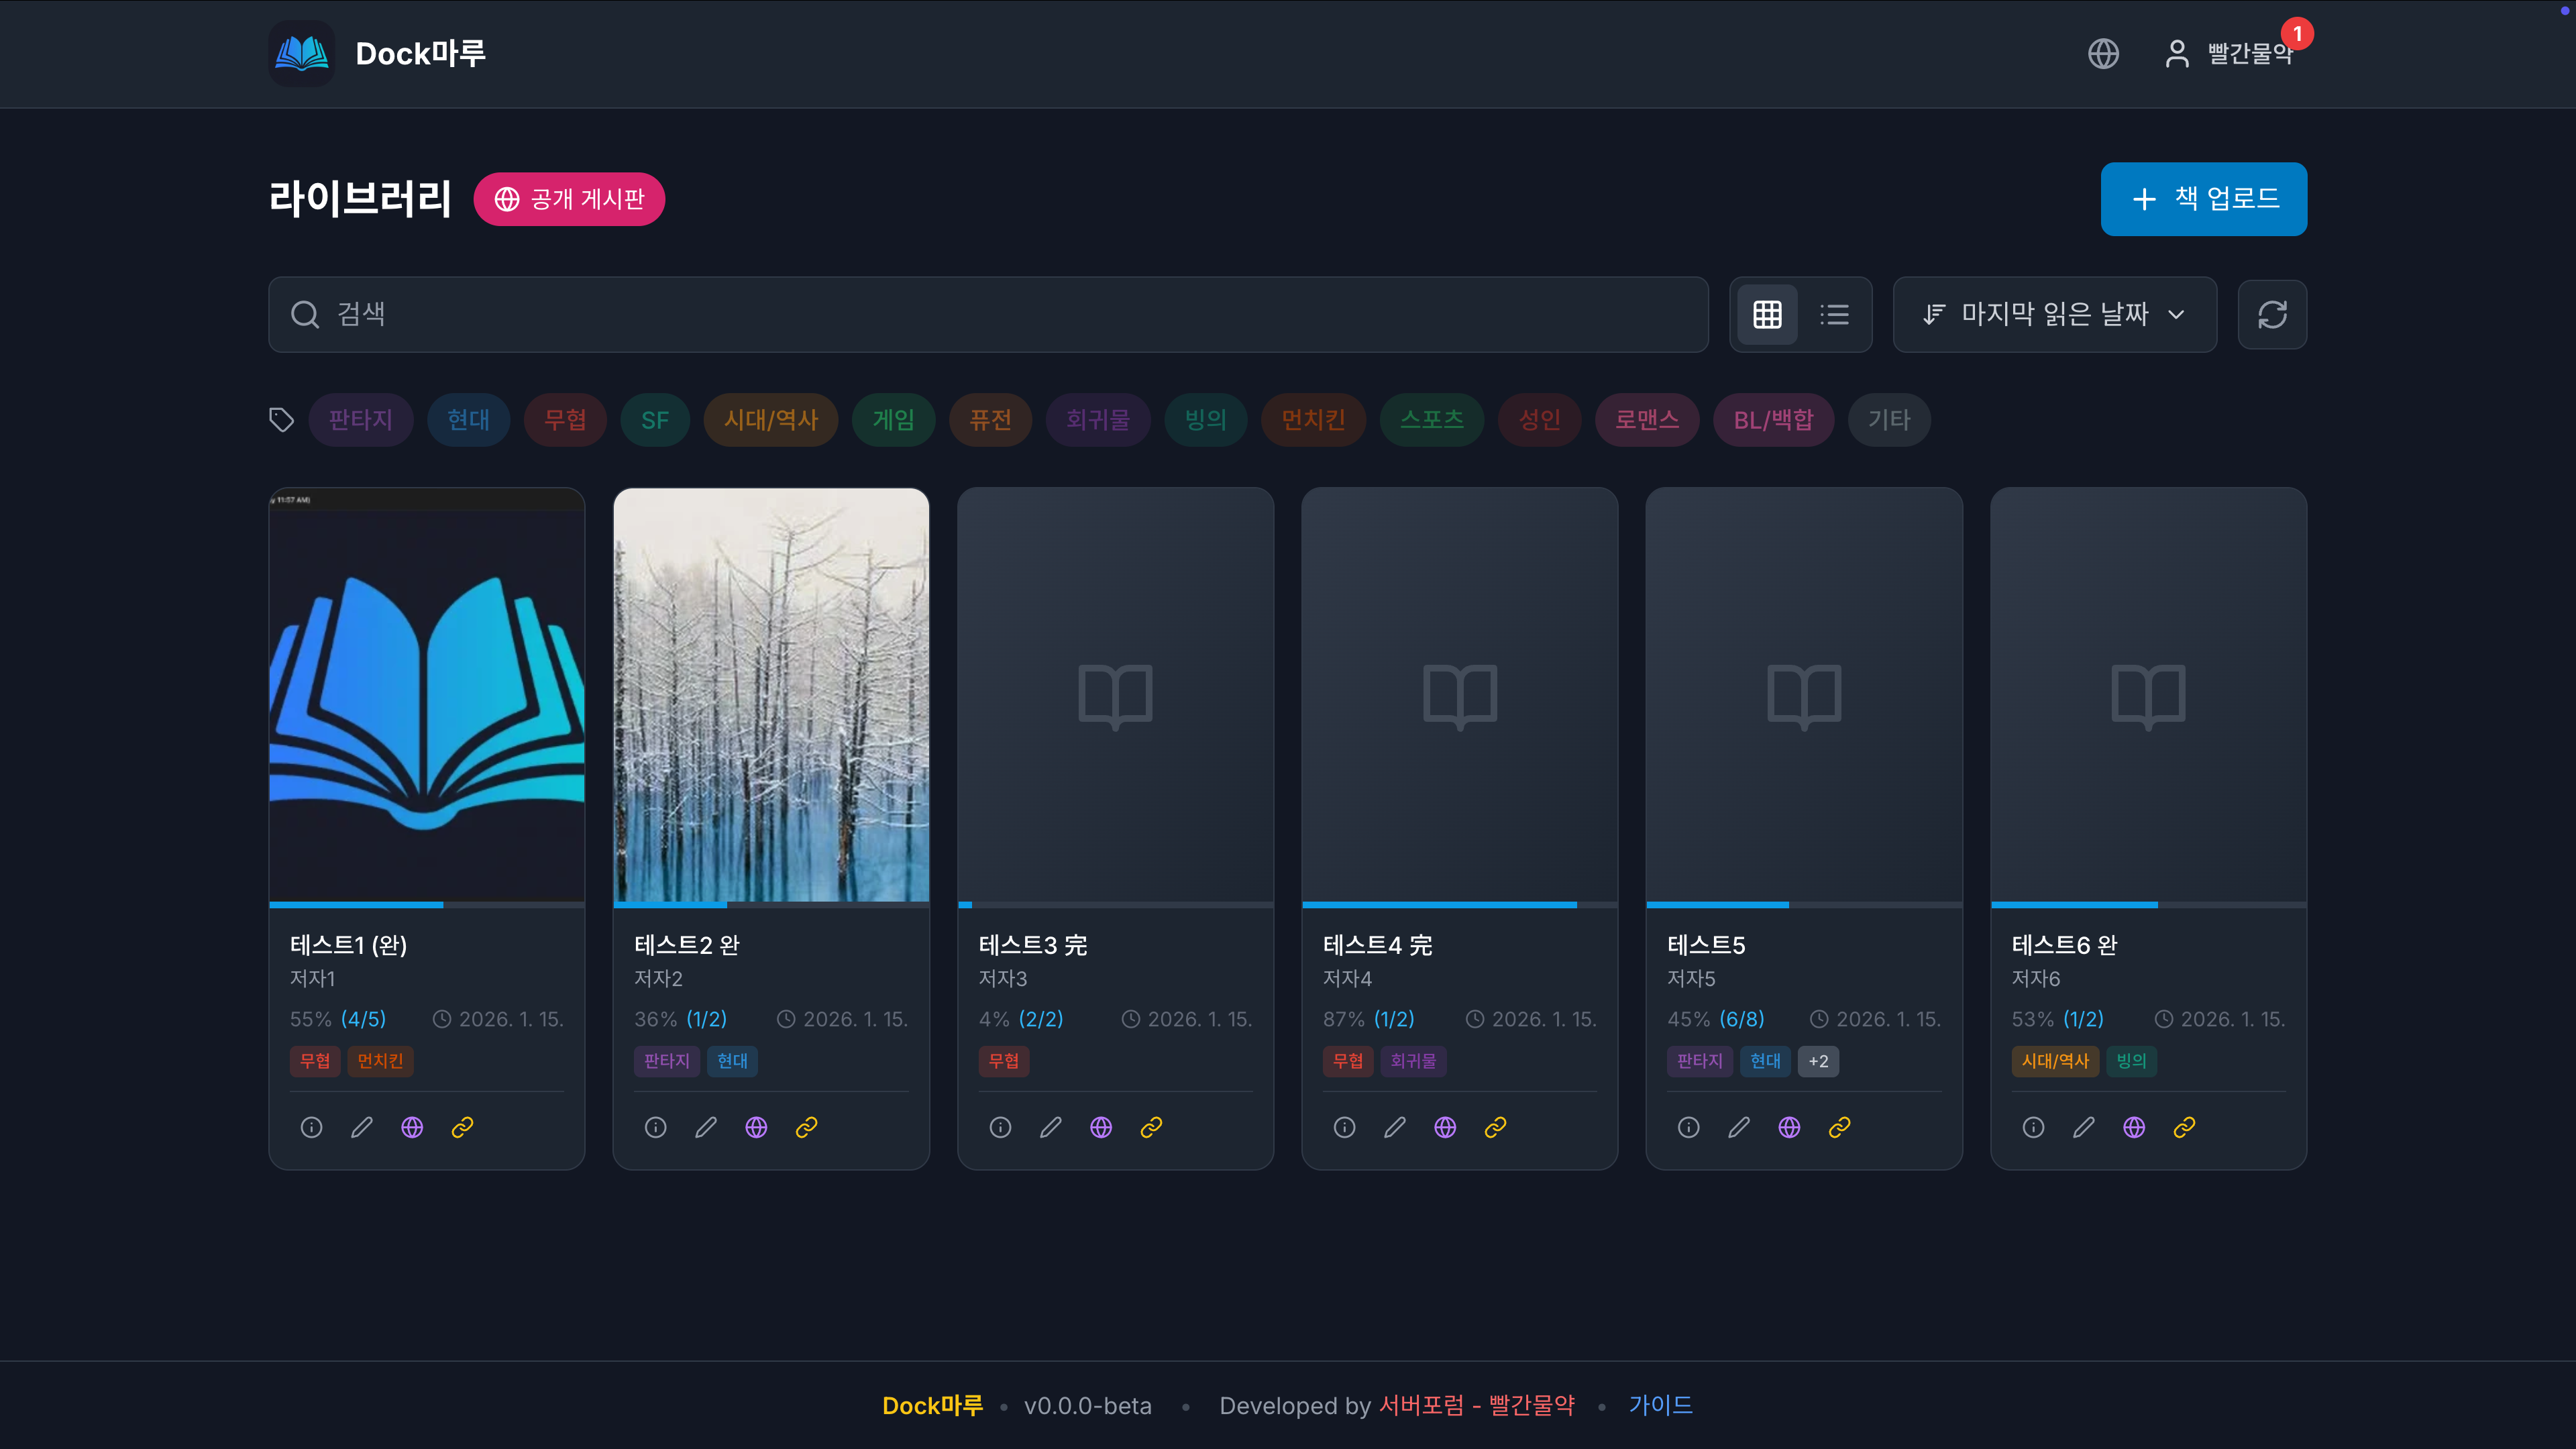Click the purple globe icon on 테스트3 完
Viewport: 2576px width, 1449px height.
(x=1101, y=1127)
